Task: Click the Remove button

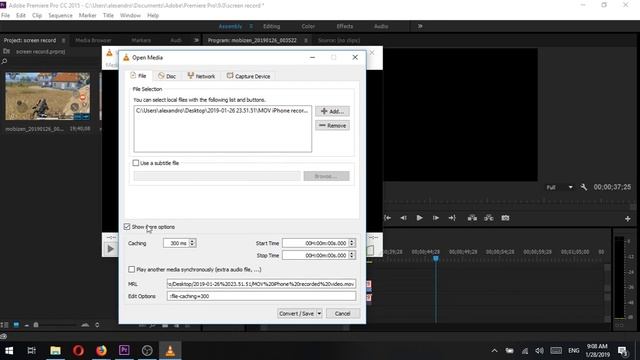Action: [332, 125]
